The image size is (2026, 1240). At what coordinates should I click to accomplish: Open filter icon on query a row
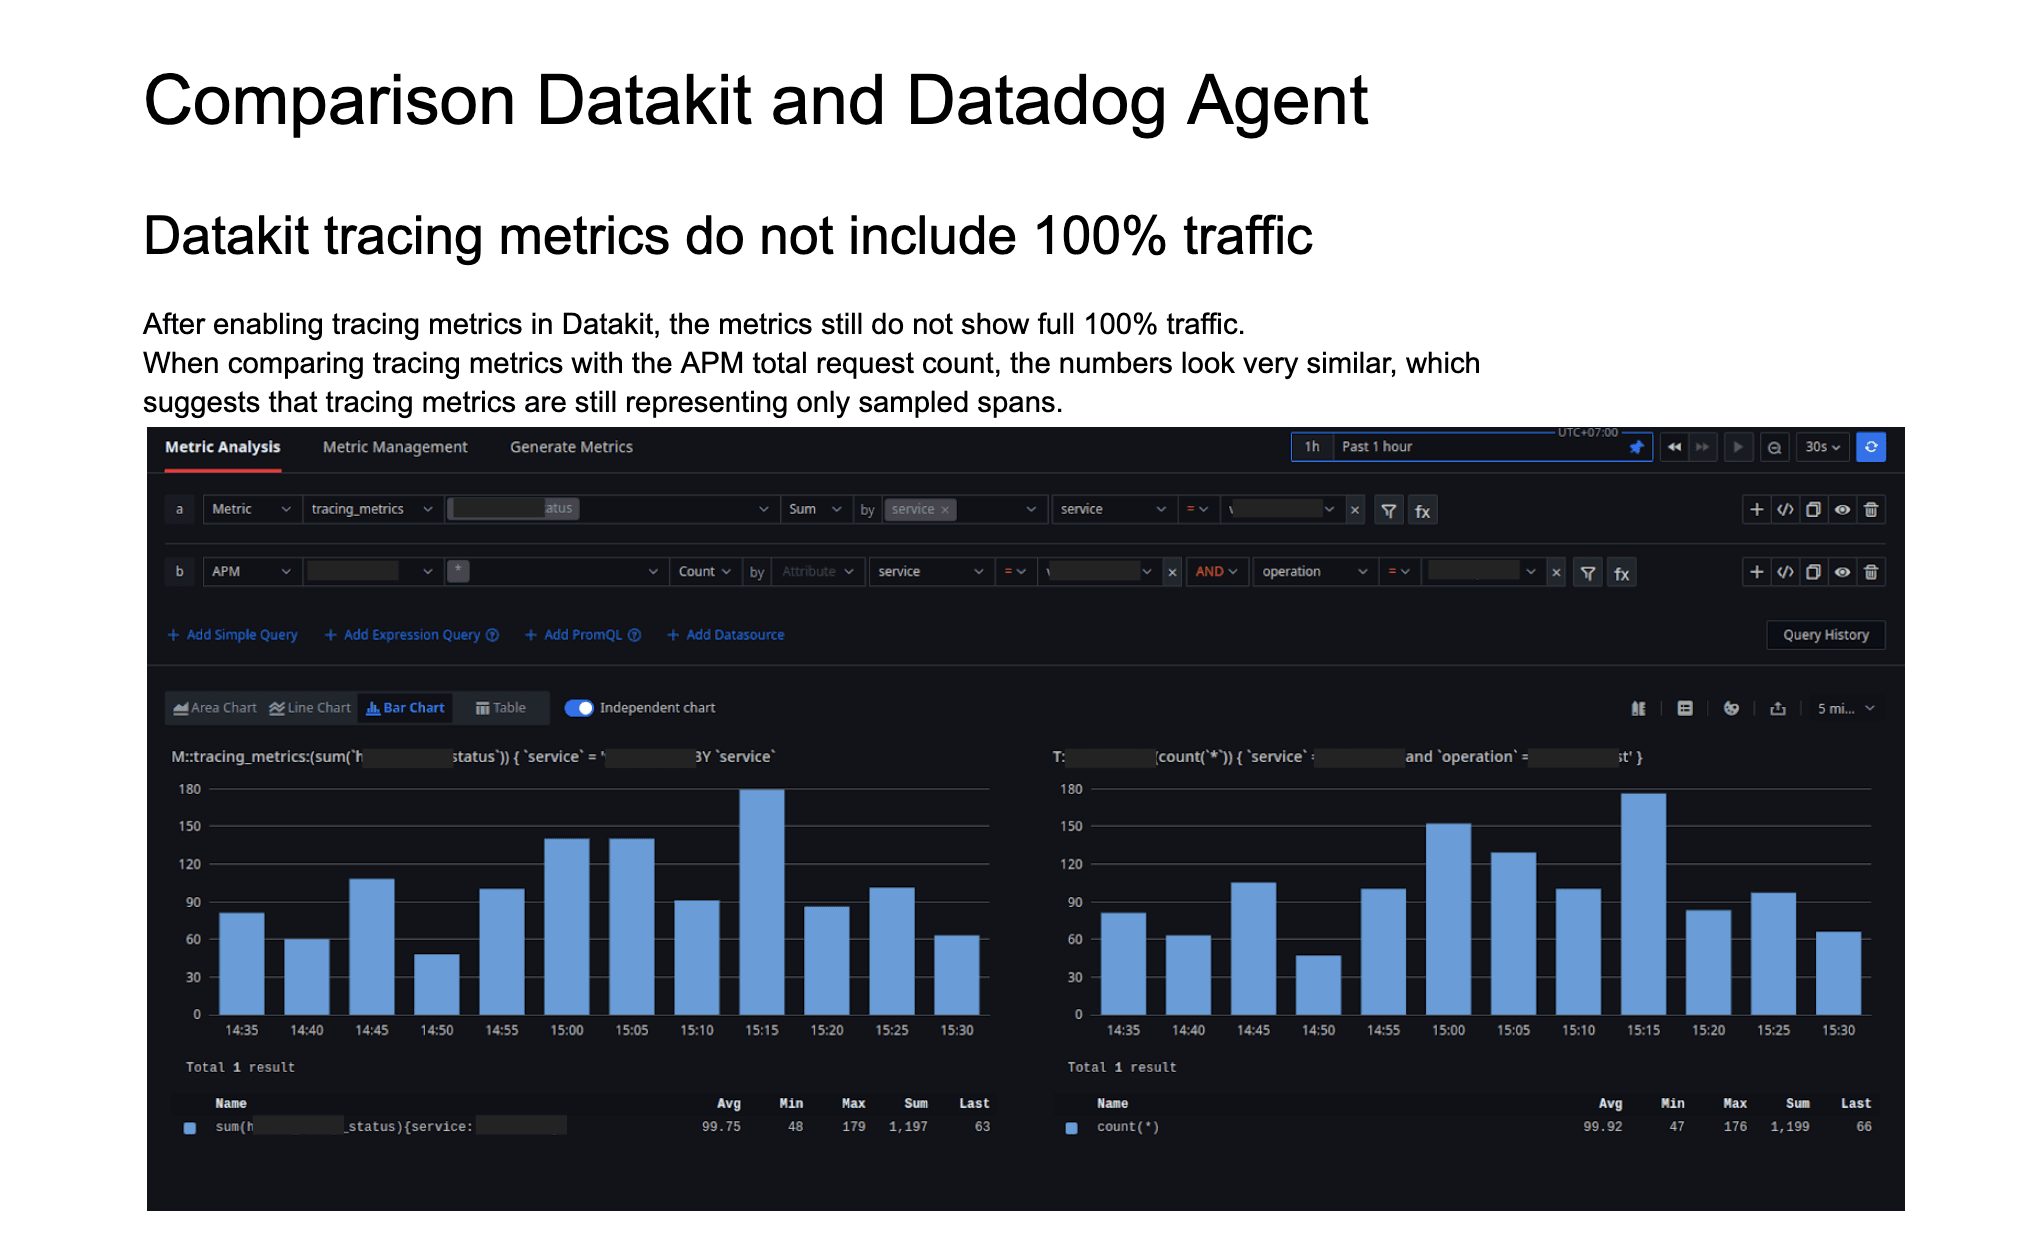(x=1388, y=511)
